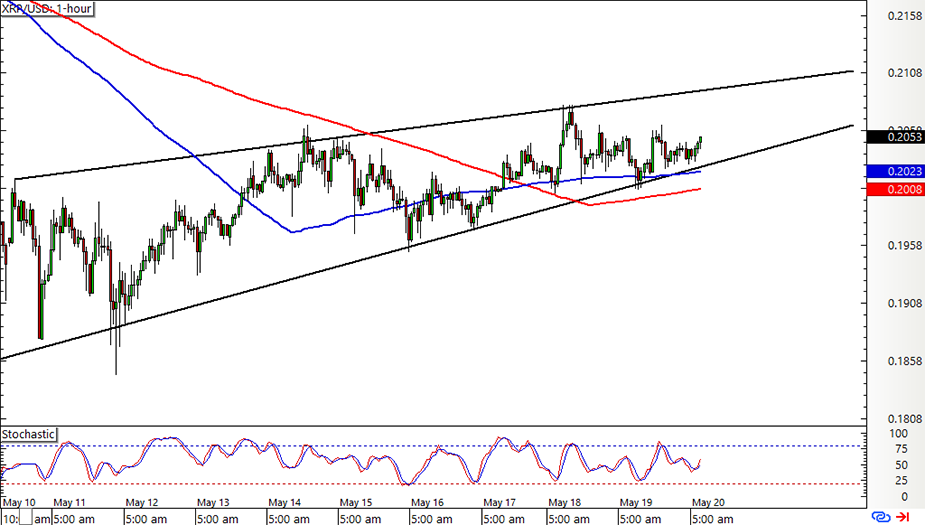The width and height of the screenshot is (925, 525).
Task: Click the May 12 date label
Action: (x=142, y=503)
